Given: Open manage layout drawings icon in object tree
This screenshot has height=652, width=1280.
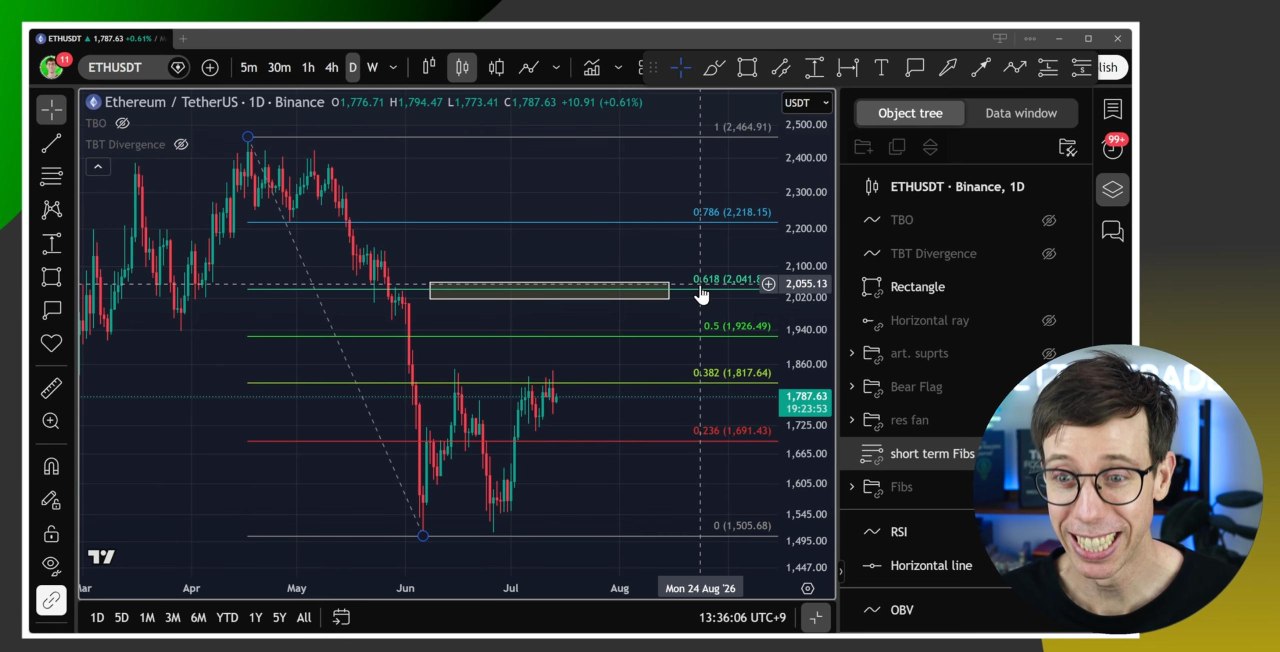Looking at the screenshot, I should pos(1067,147).
